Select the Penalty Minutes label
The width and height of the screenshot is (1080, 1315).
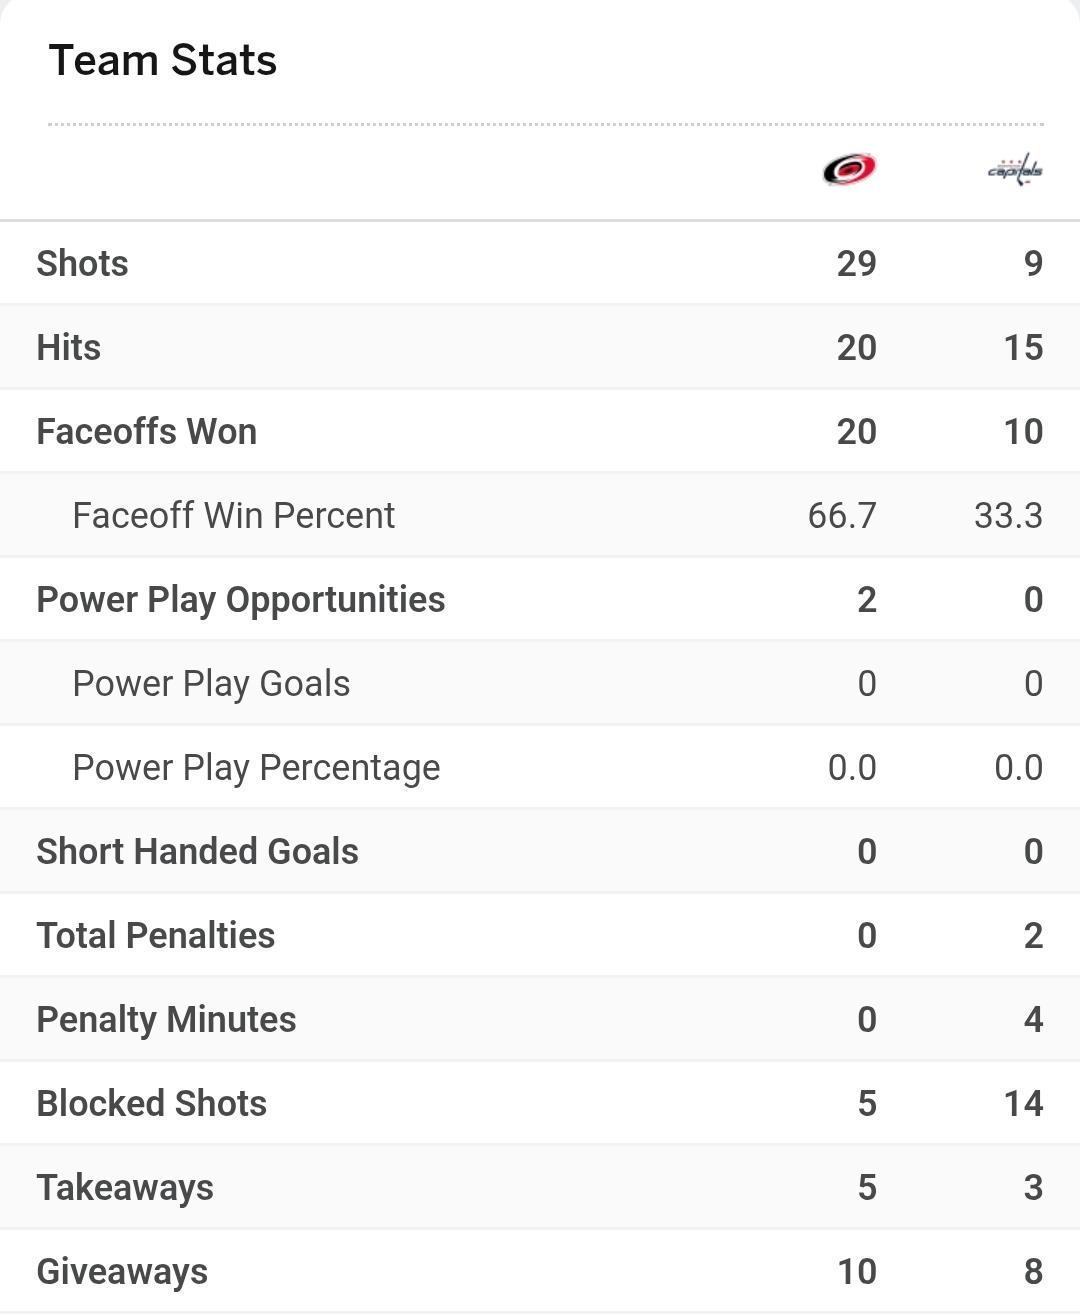166,1019
